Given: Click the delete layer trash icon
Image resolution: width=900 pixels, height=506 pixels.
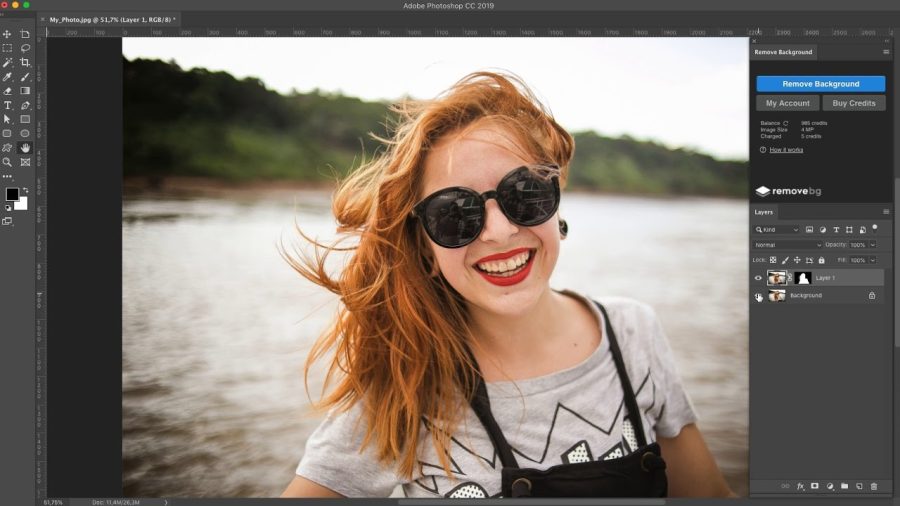Looking at the screenshot, I should [x=874, y=486].
